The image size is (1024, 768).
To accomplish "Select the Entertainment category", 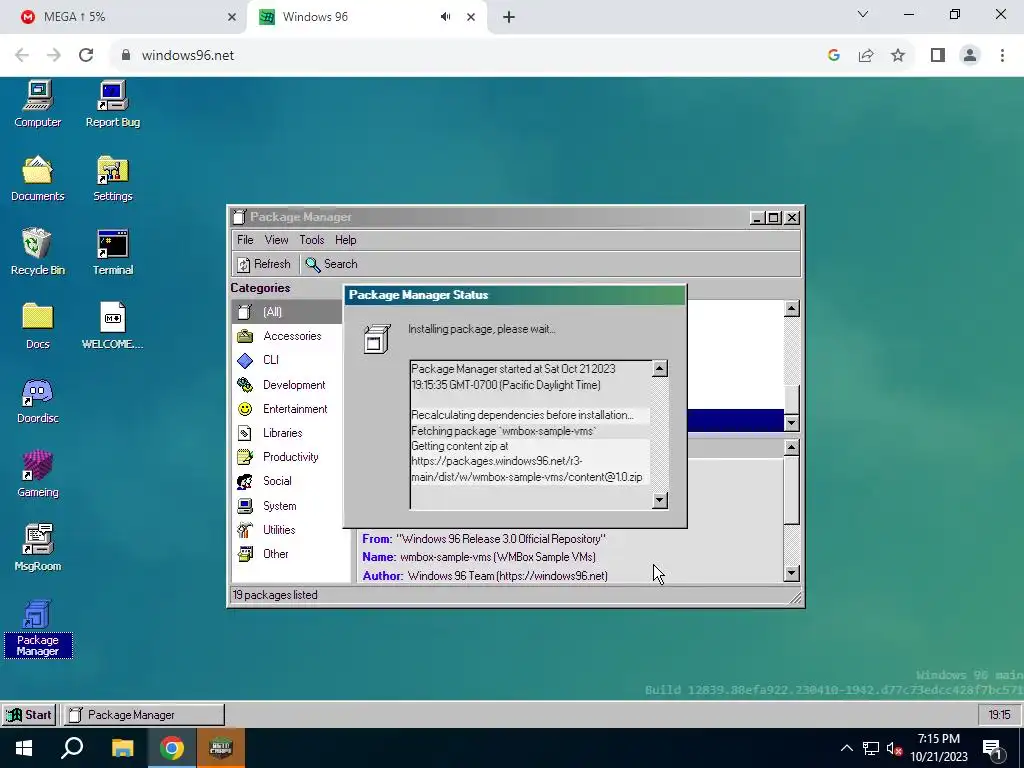I will (286, 409).
